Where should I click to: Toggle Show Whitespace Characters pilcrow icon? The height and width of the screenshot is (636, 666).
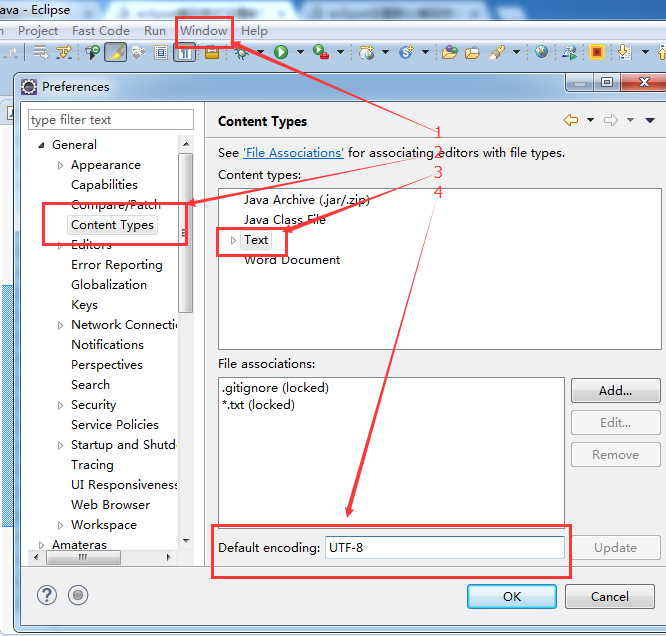185,53
